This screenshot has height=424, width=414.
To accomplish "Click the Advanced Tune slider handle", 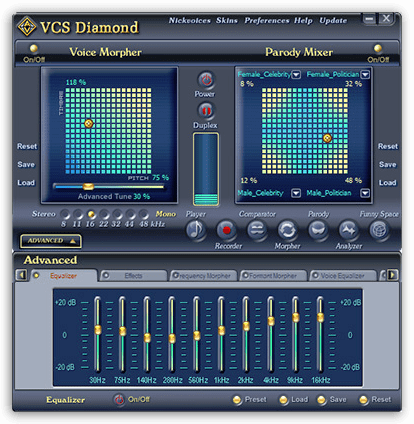I will pos(88,186).
